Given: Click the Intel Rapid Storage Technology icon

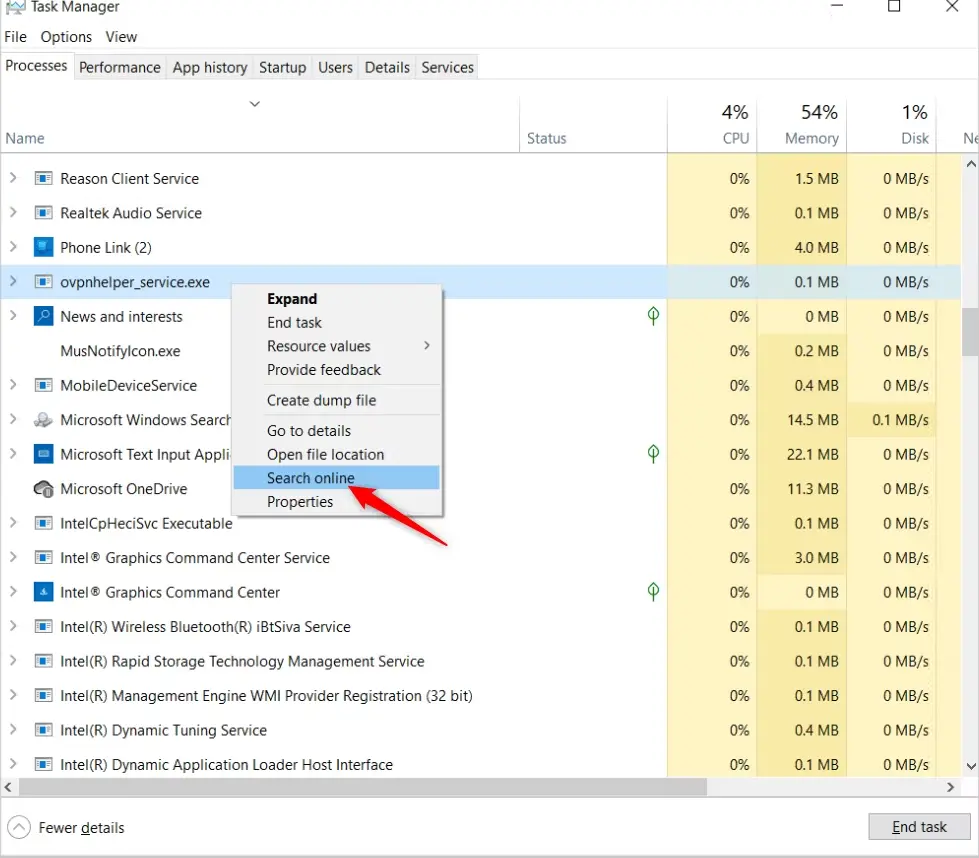Looking at the screenshot, I should click(x=43, y=661).
